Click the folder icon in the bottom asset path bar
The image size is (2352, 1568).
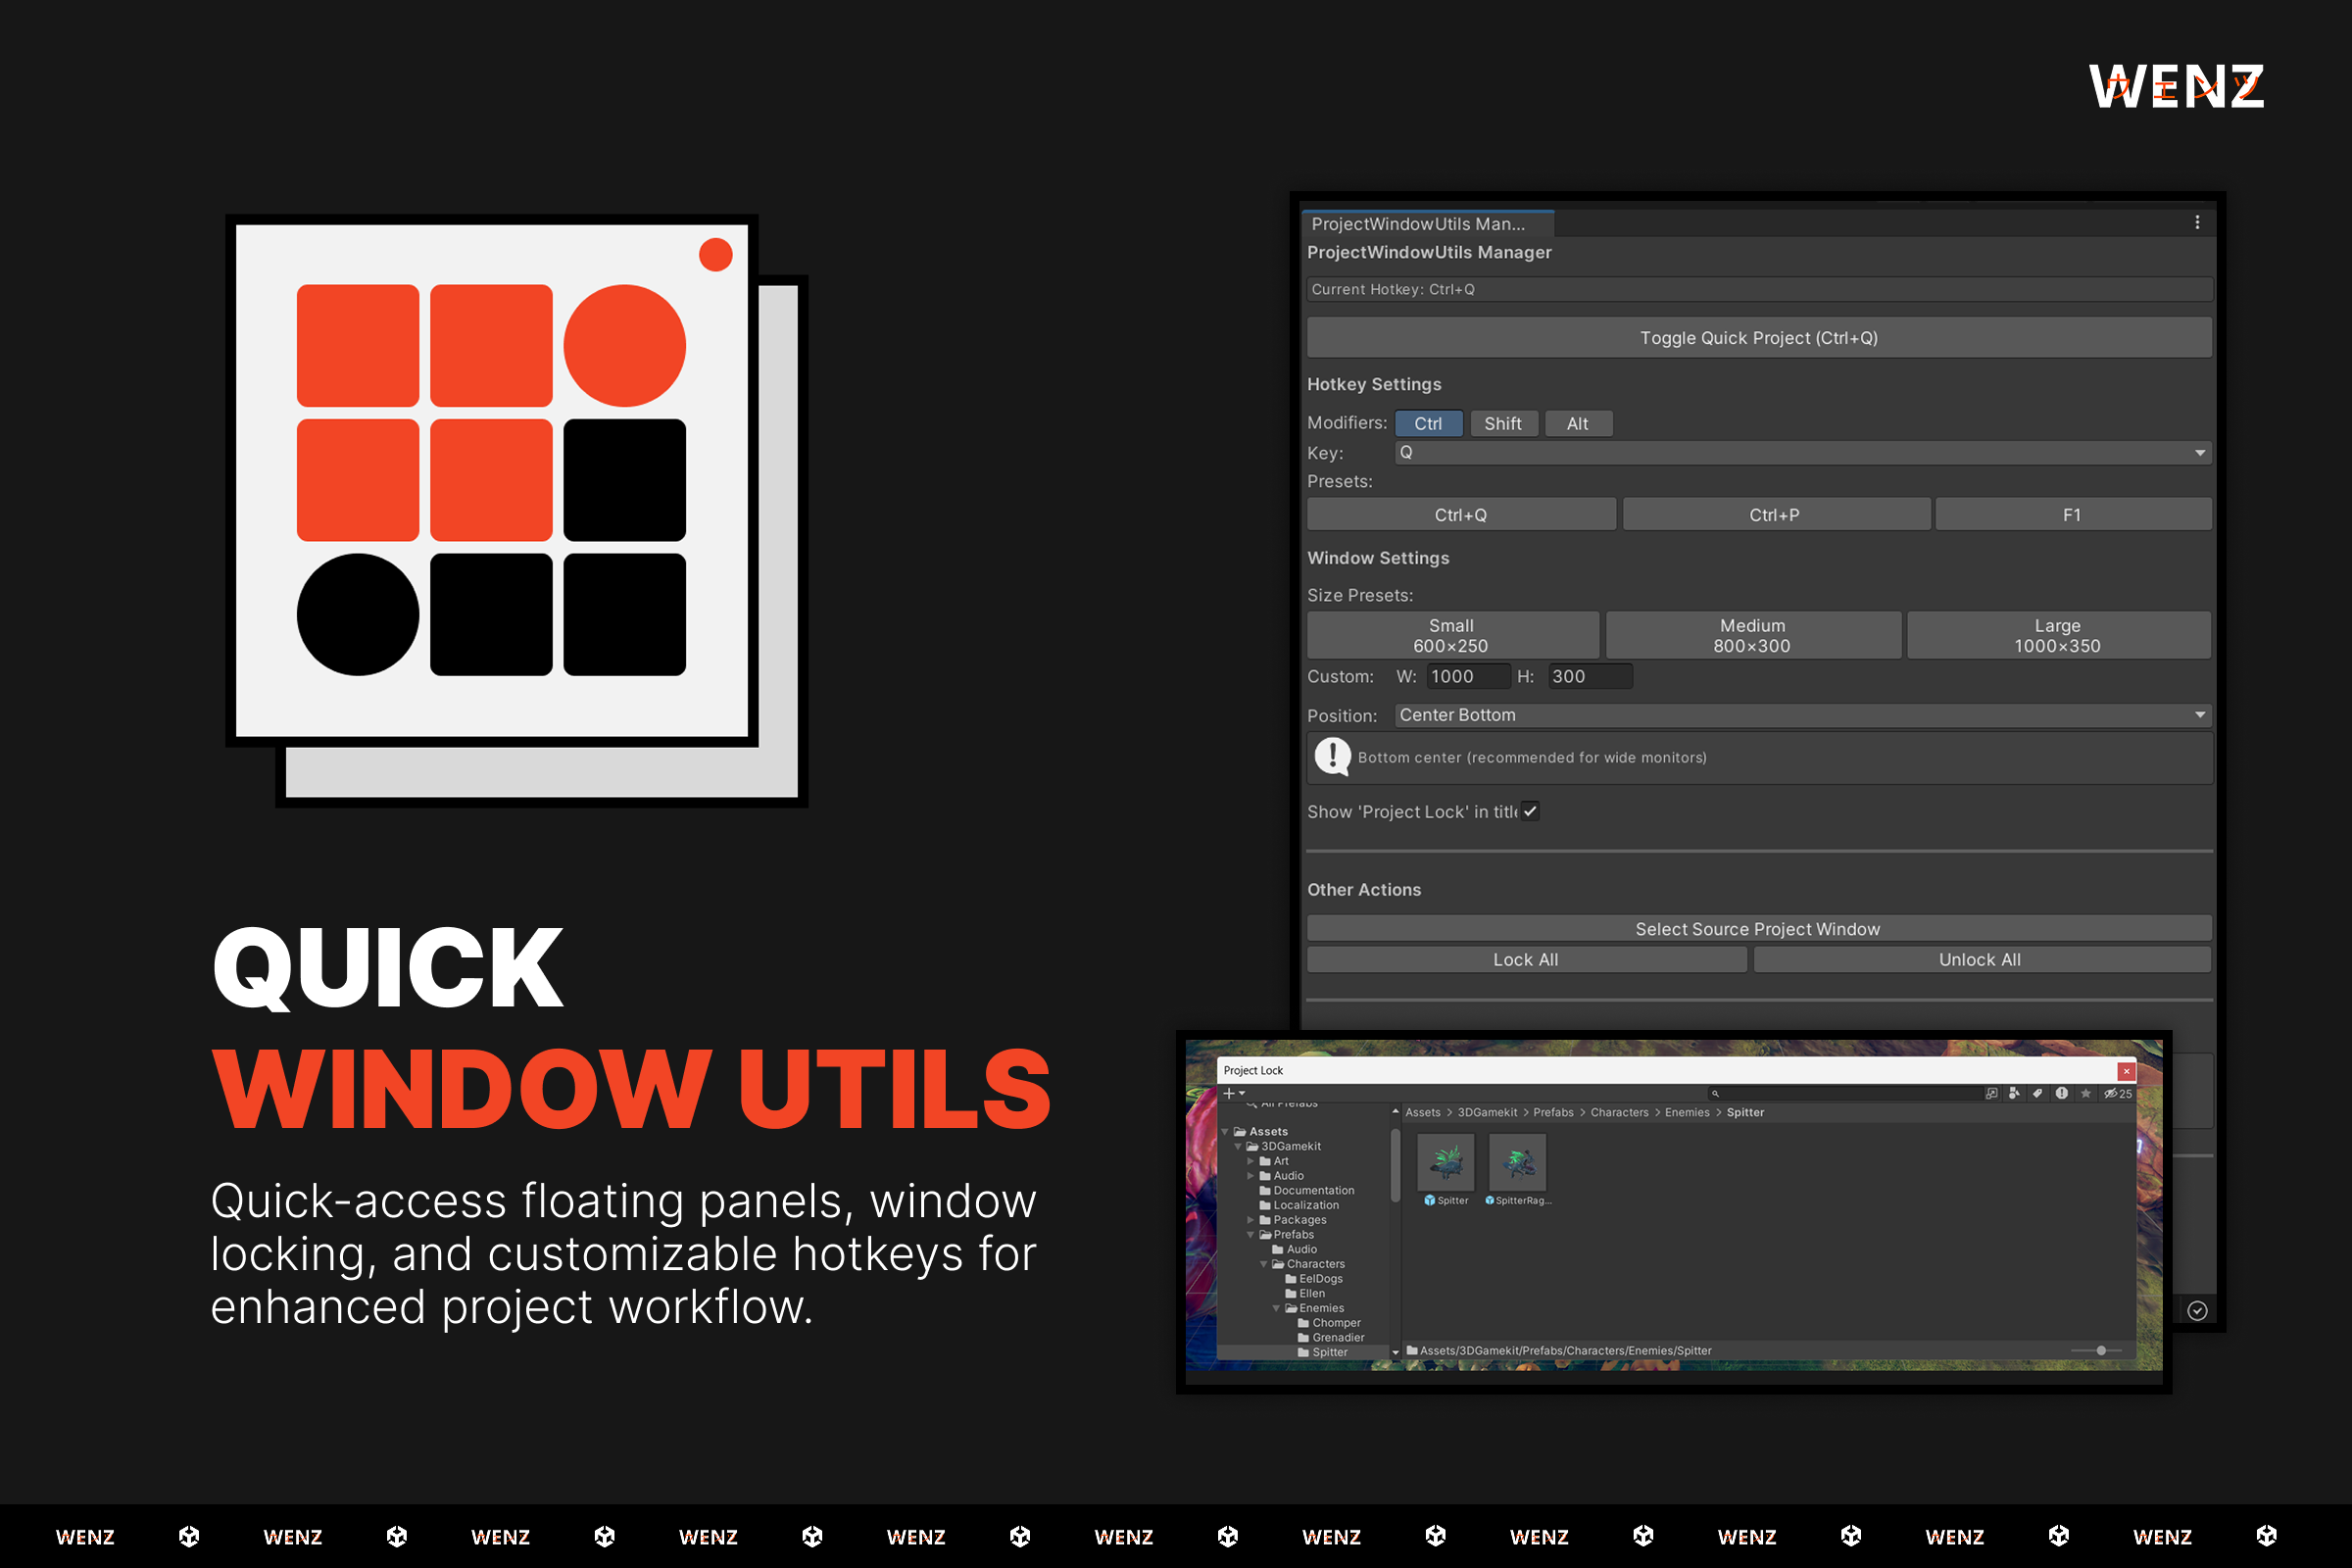click(1412, 1351)
